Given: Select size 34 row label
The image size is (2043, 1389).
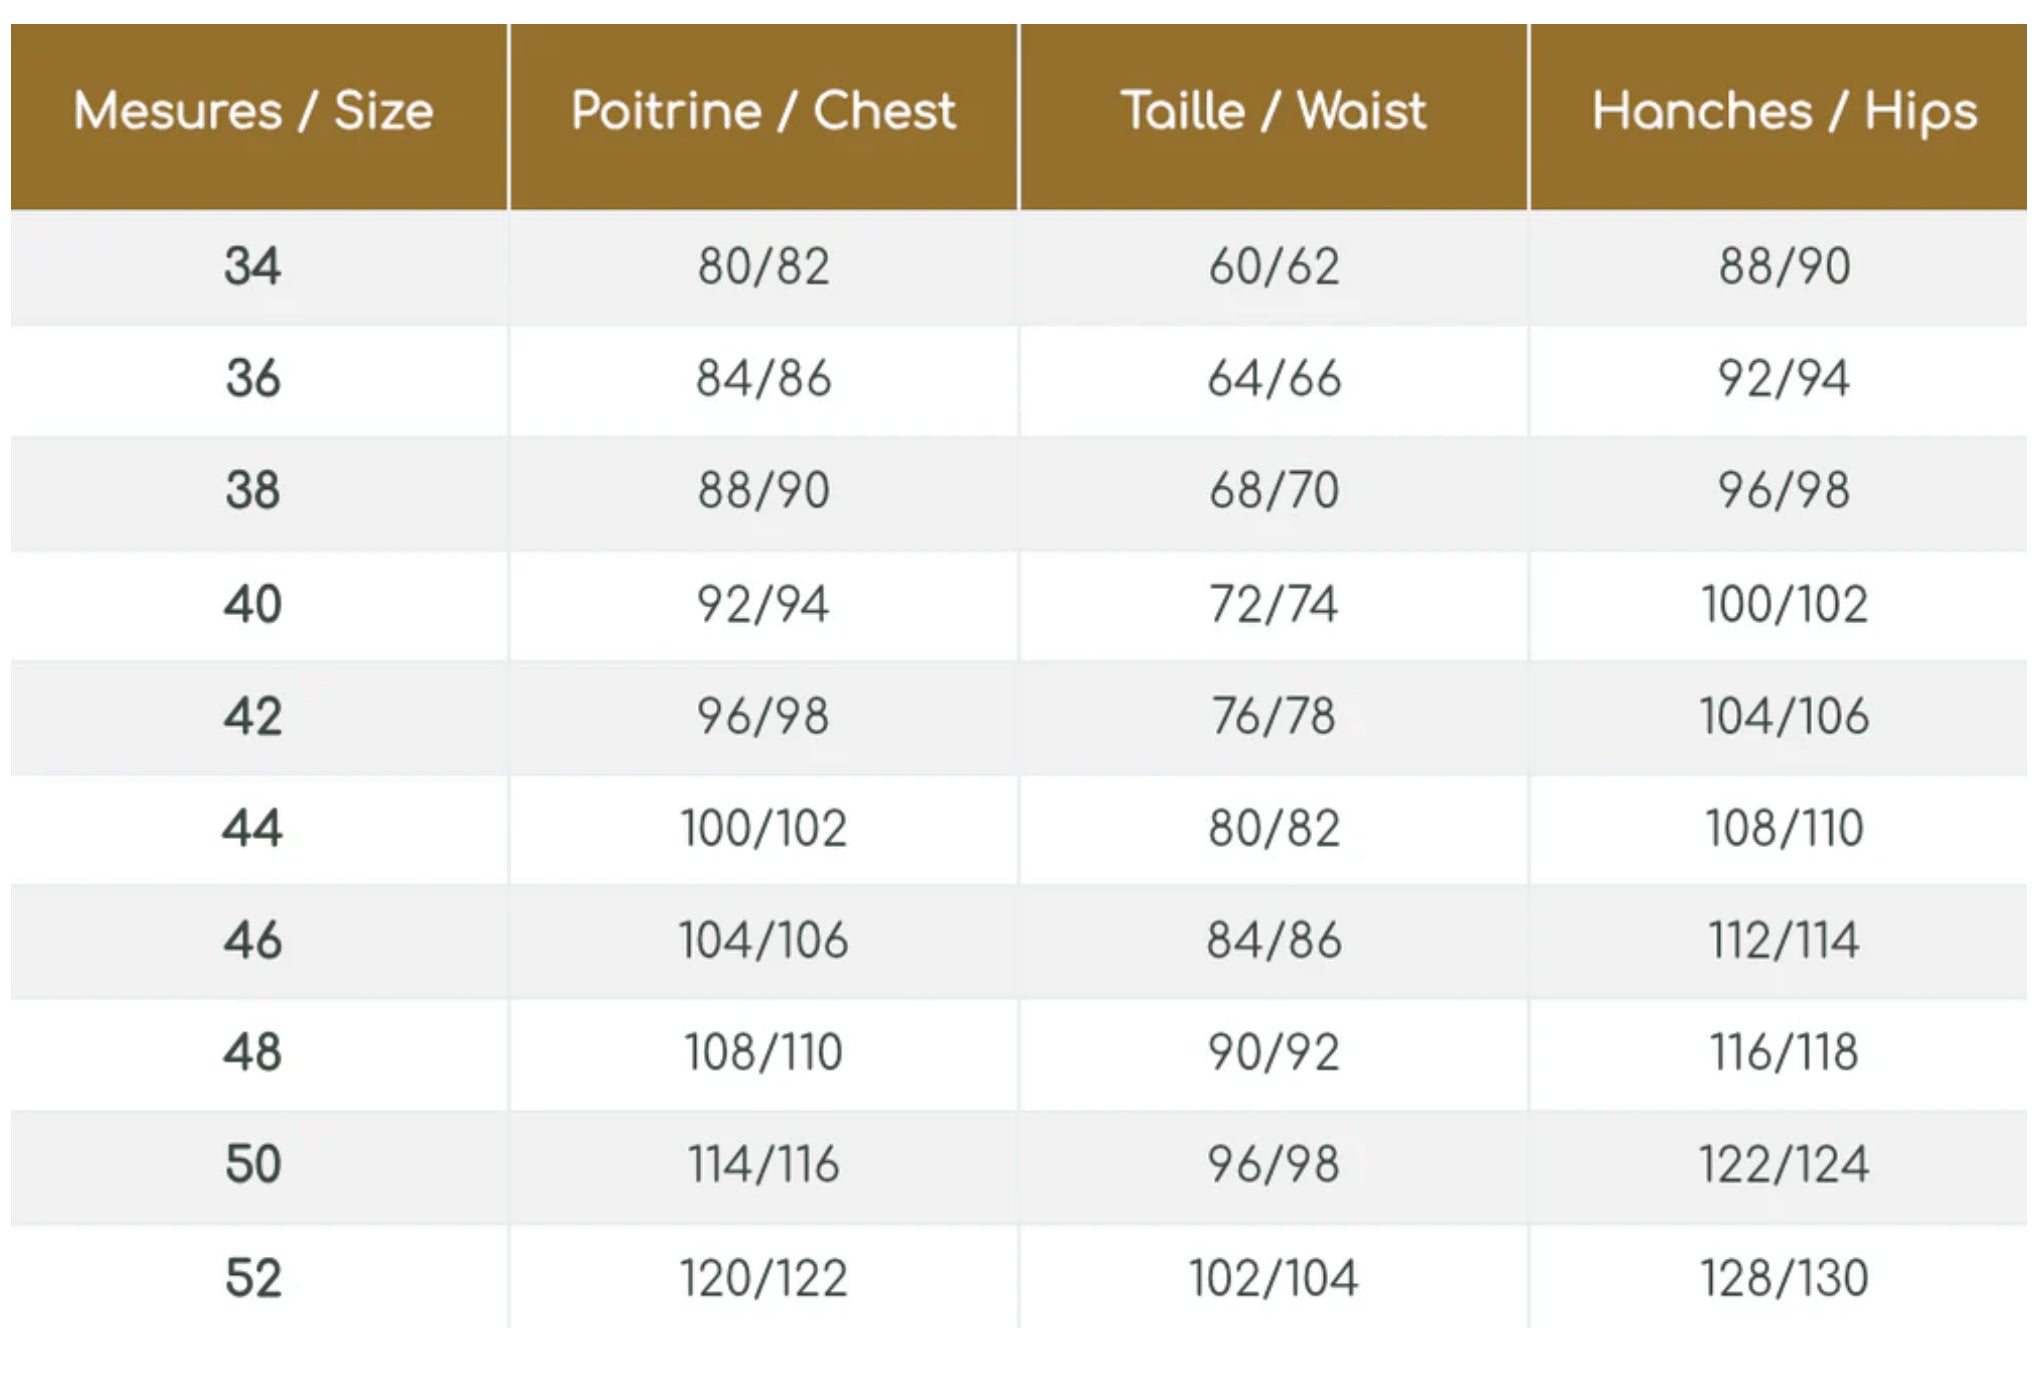Looking at the screenshot, I should (x=253, y=267).
